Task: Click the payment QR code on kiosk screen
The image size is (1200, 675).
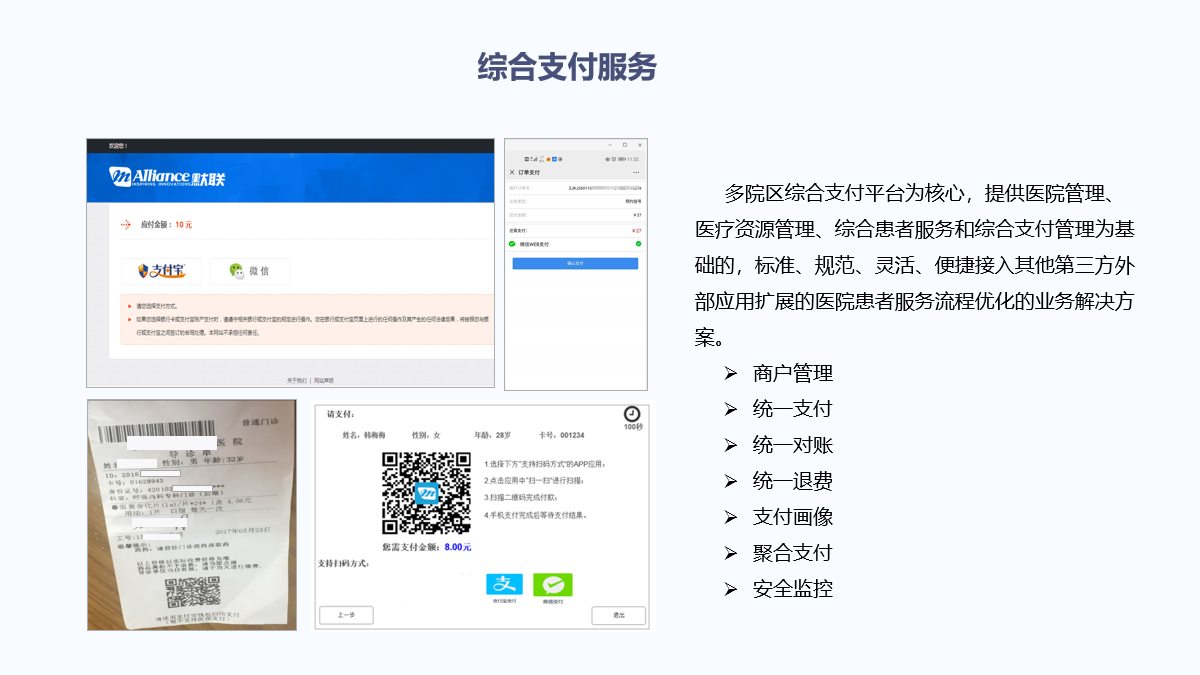Action: pos(426,493)
